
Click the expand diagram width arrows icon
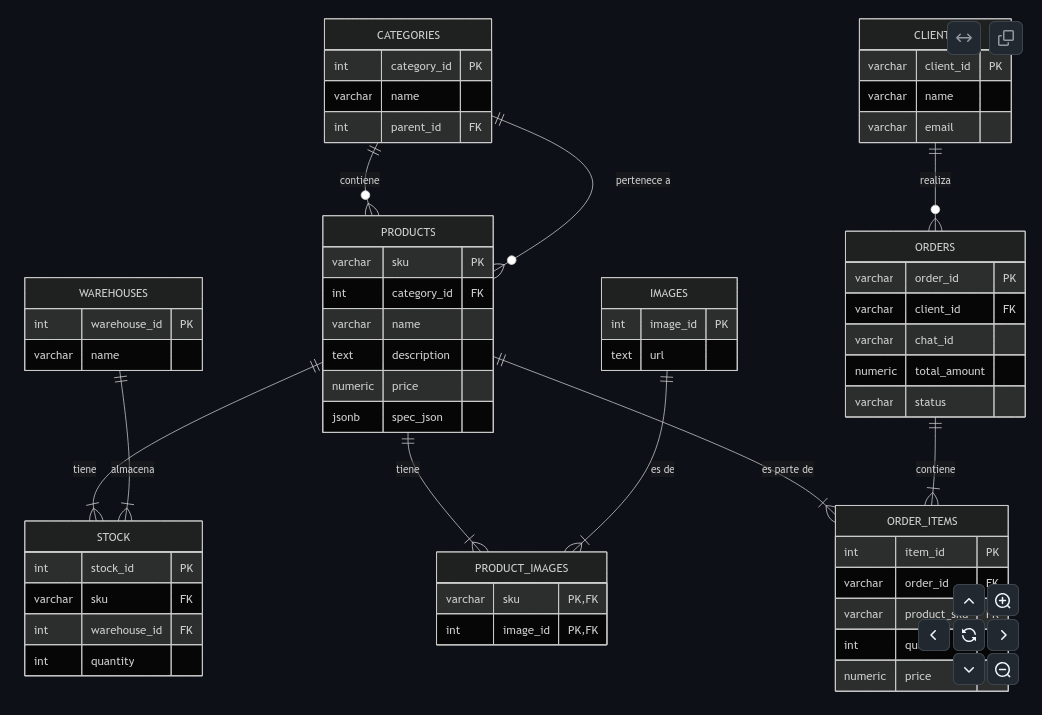tap(964, 38)
